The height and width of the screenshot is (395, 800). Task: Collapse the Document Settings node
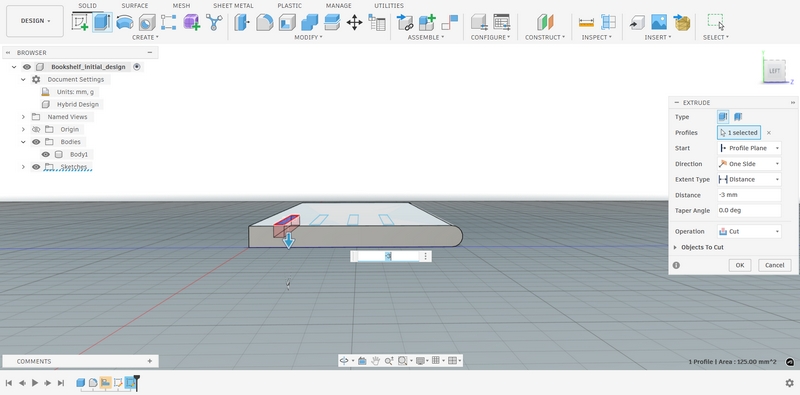tap(23, 80)
